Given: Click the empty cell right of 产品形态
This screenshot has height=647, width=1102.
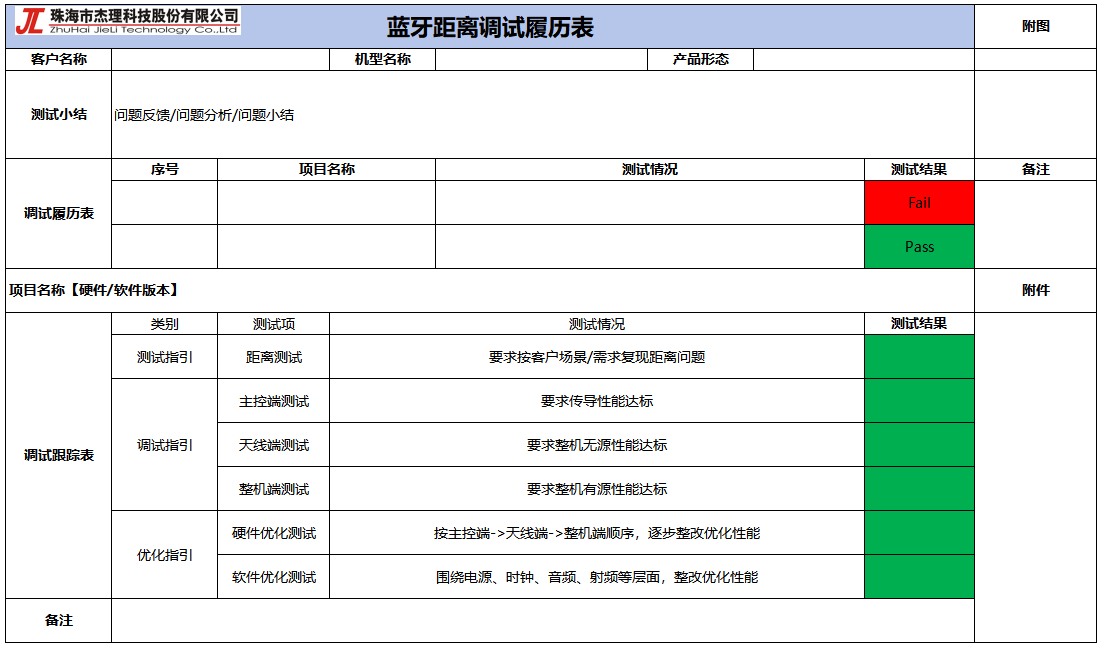Looking at the screenshot, I should pos(864,60).
